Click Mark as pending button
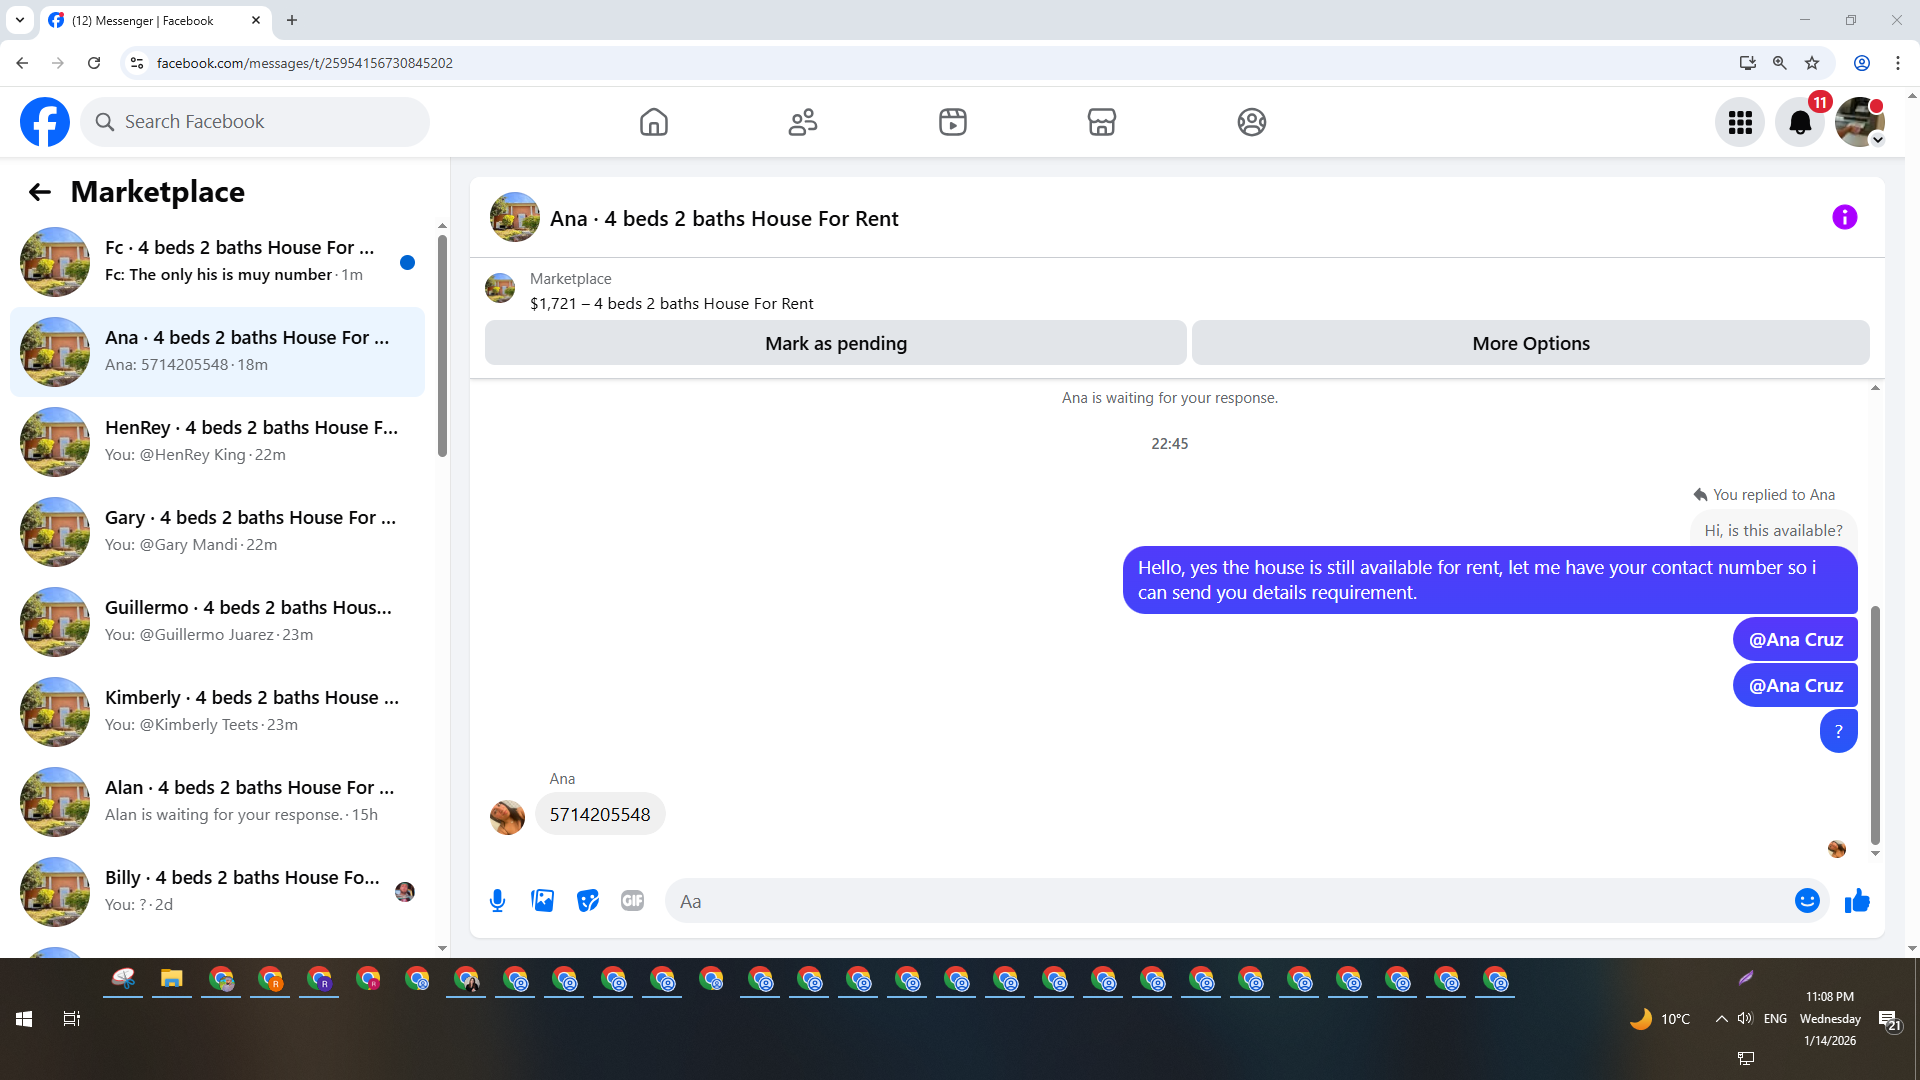The height and width of the screenshot is (1080, 1920). (x=835, y=343)
